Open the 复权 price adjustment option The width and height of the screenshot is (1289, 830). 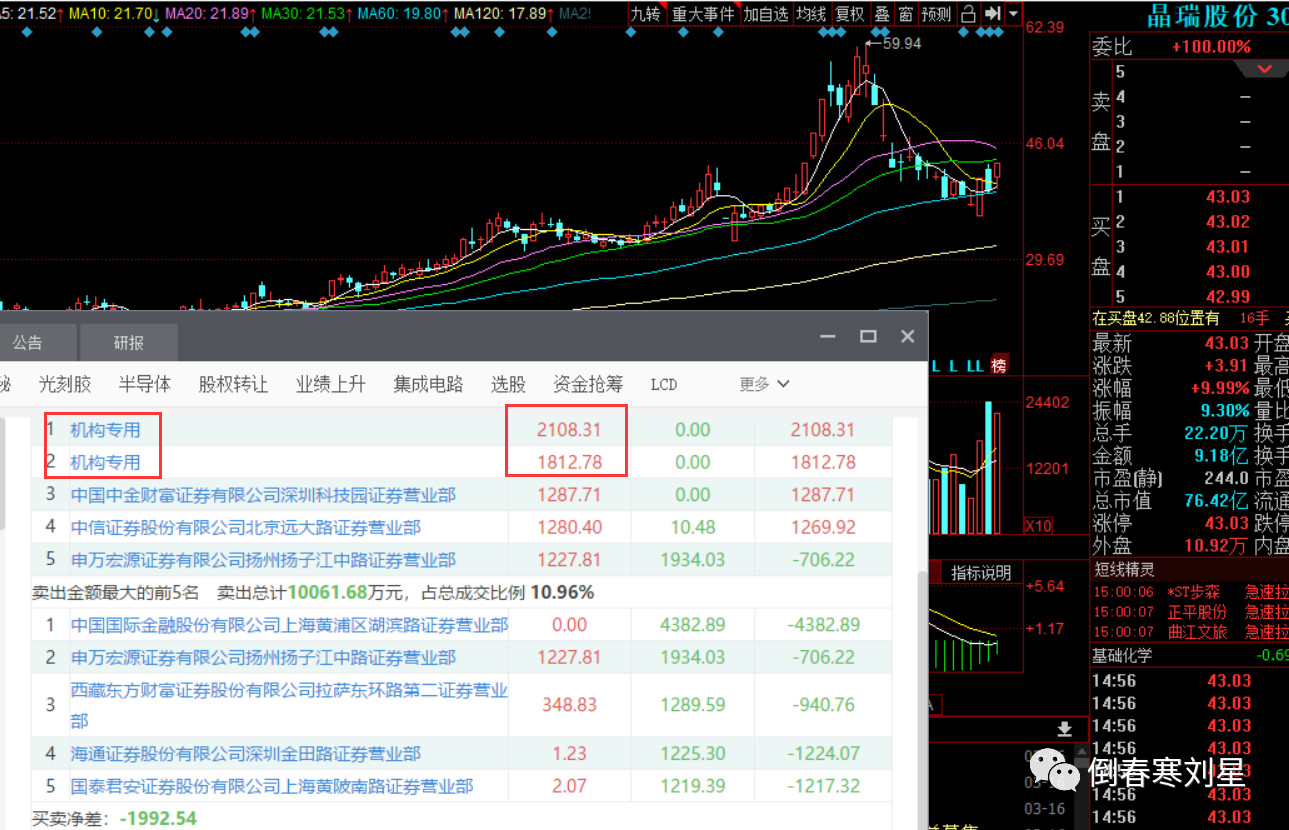pyautogui.click(x=850, y=14)
